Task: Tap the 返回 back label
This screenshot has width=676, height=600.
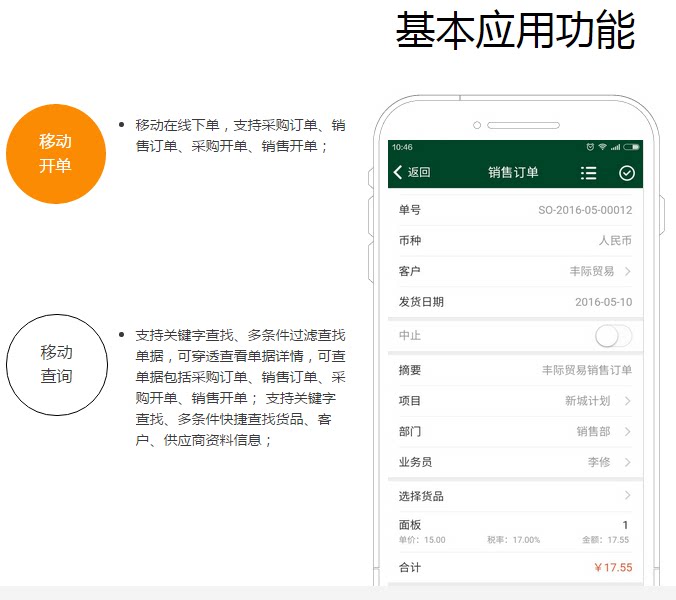Action: tap(419, 172)
